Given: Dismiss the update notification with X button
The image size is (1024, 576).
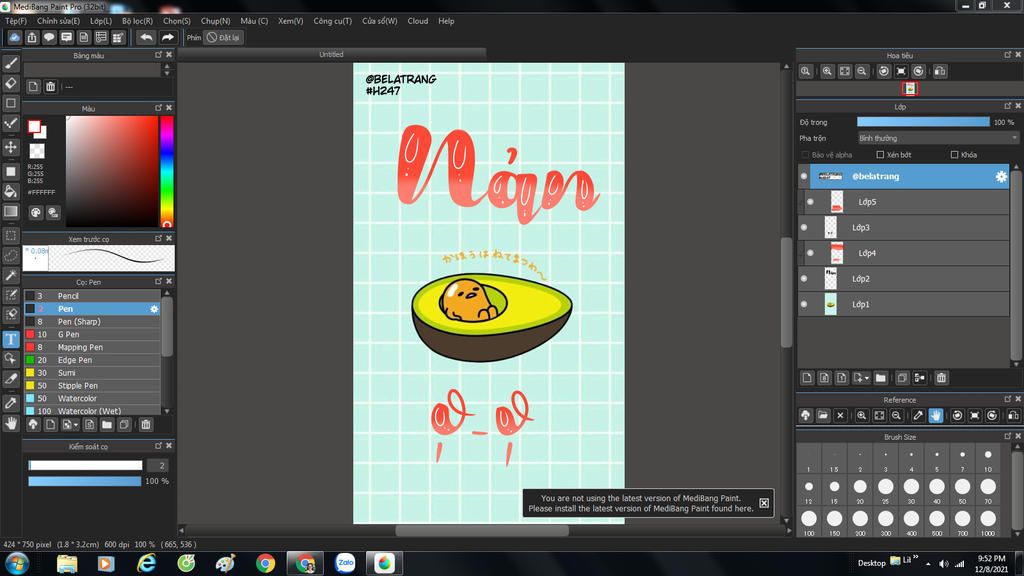Looking at the screenshot, I should point(763,503).
